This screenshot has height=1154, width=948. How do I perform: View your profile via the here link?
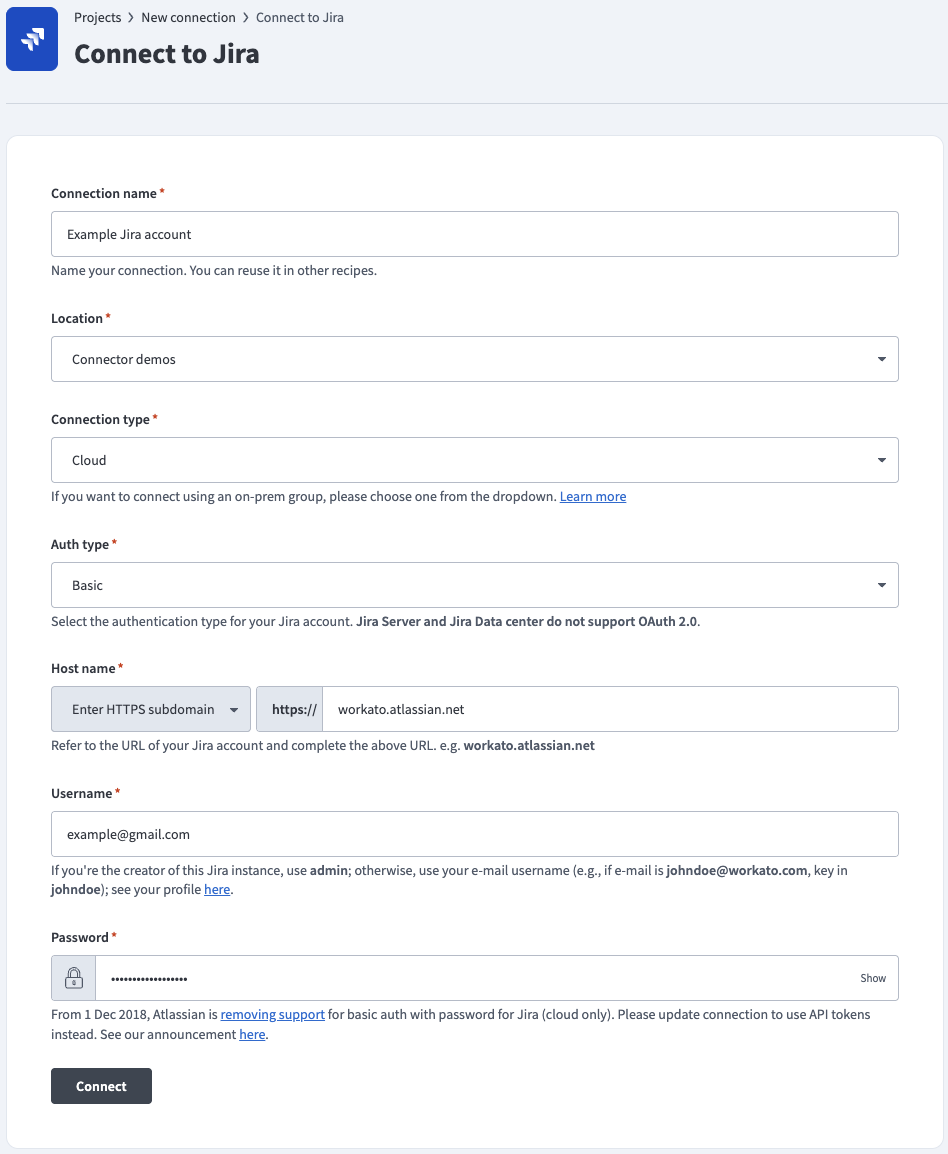(x=216, y=889)
